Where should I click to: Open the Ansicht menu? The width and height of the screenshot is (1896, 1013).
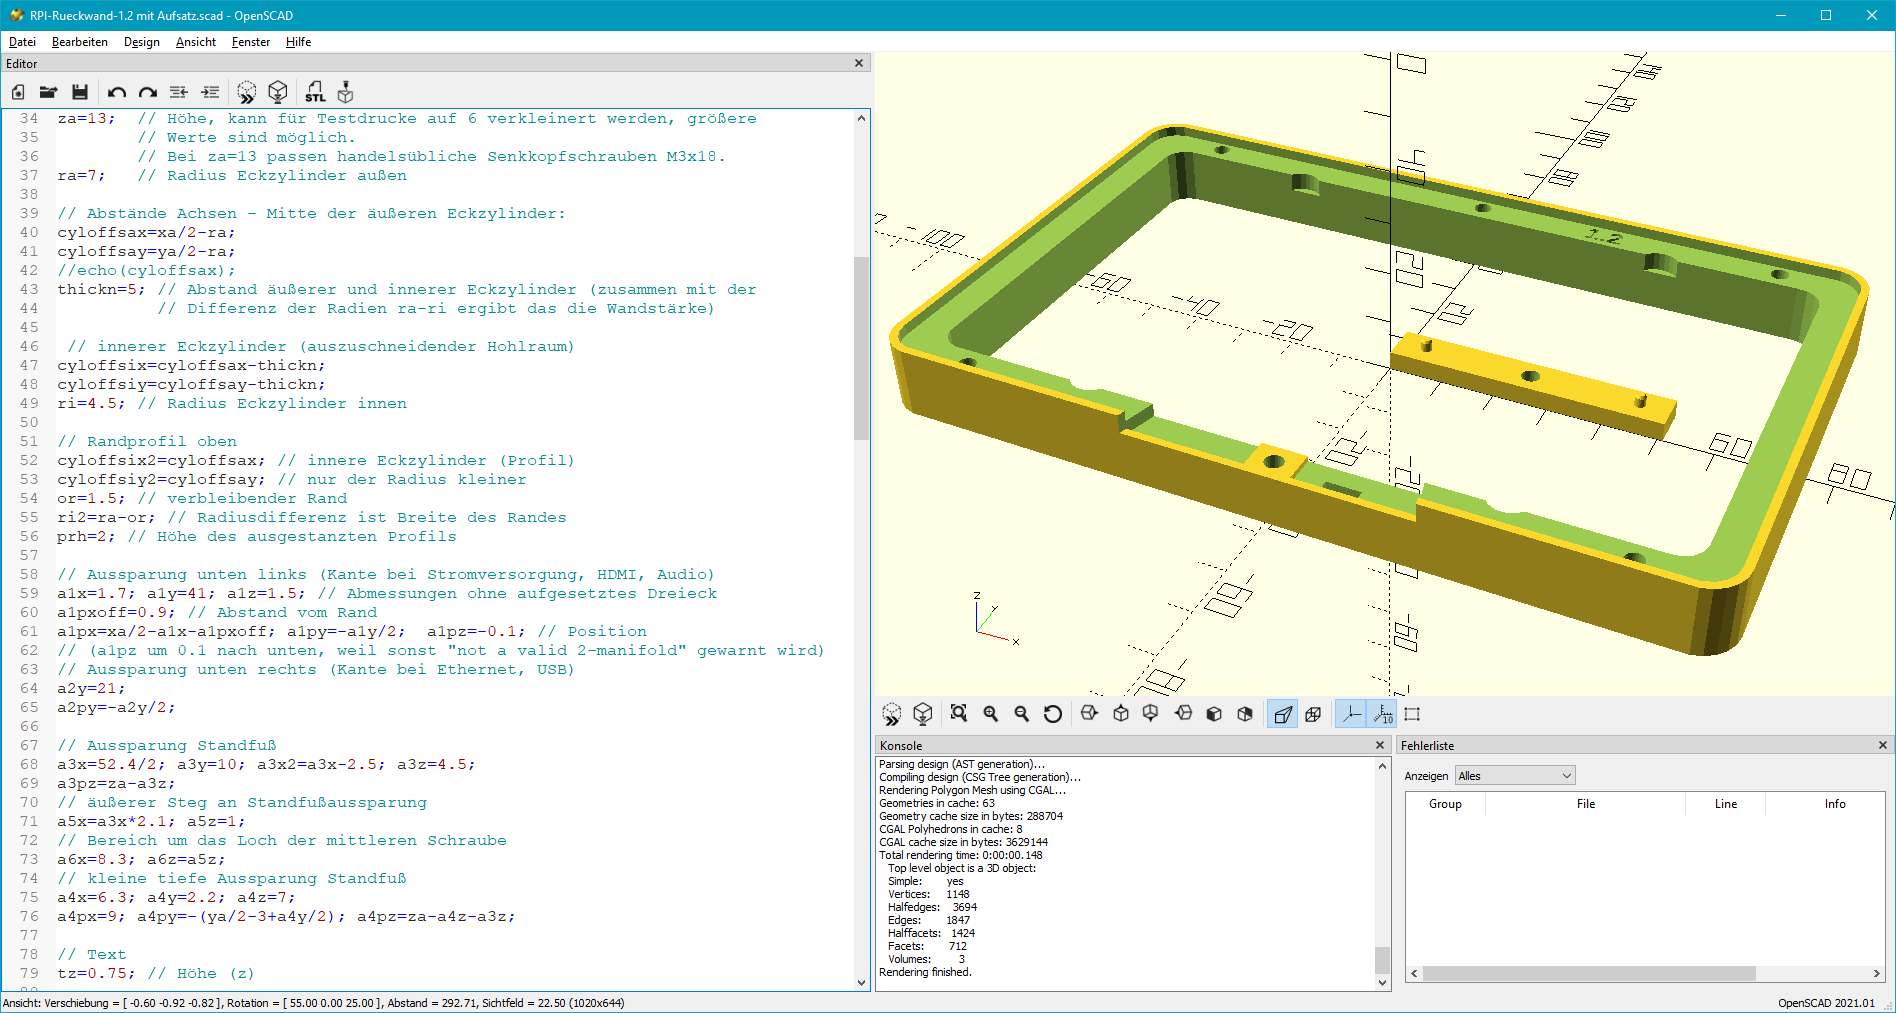[195, 42]
